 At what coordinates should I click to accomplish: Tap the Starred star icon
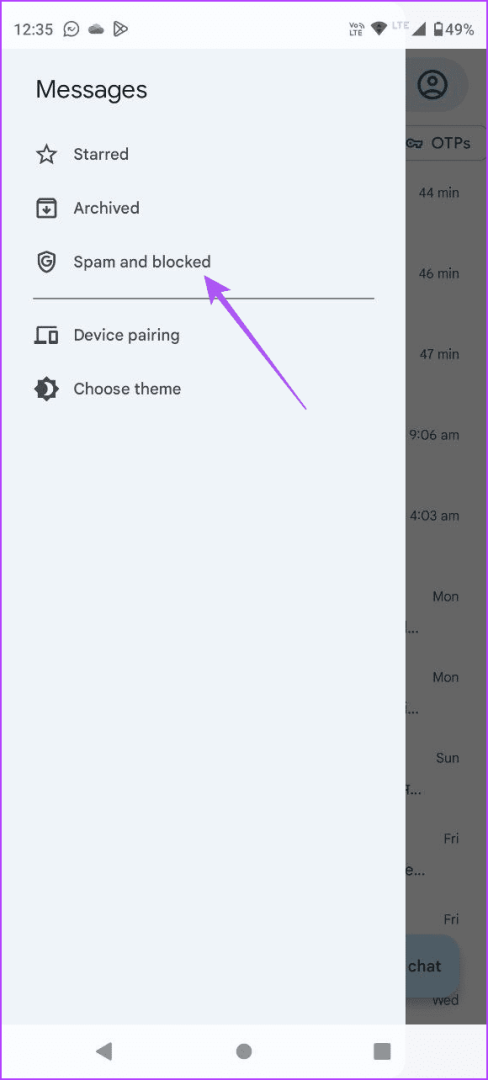pyautogui.click(x=46, y=154)
